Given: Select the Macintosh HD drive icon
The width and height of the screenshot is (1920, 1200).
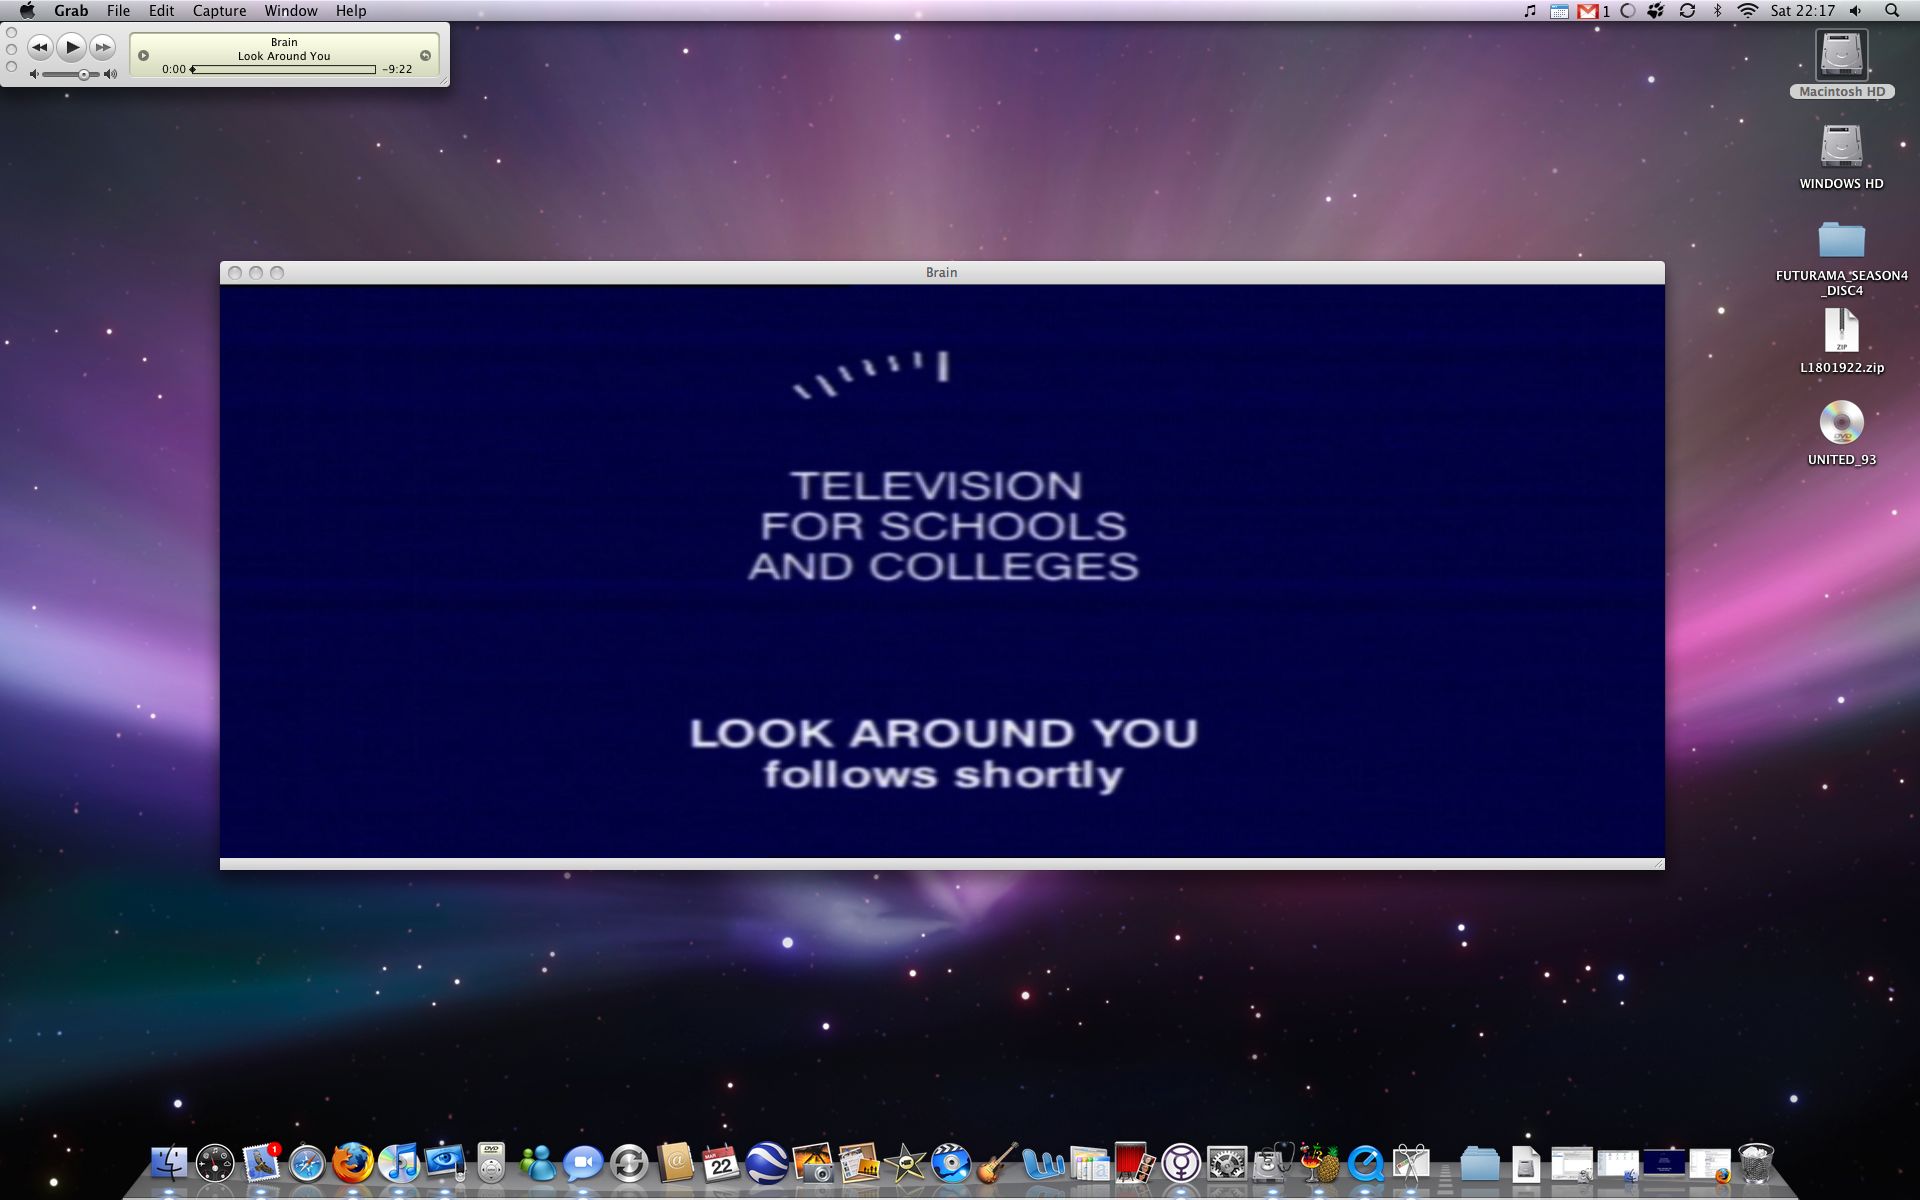Looking at the screenshot, I should tap(1841, 55).
